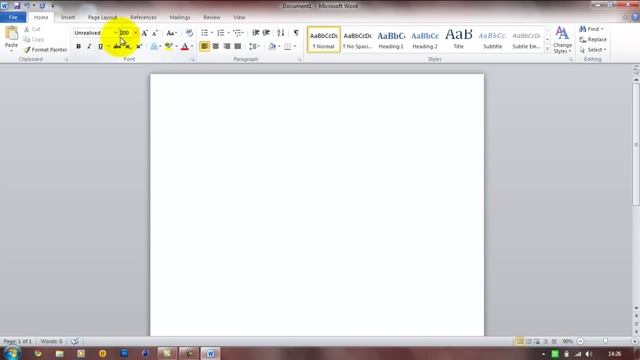Apply the Heading 1 style
Viewport: 640px width, 360px height.
pos(391,40)
